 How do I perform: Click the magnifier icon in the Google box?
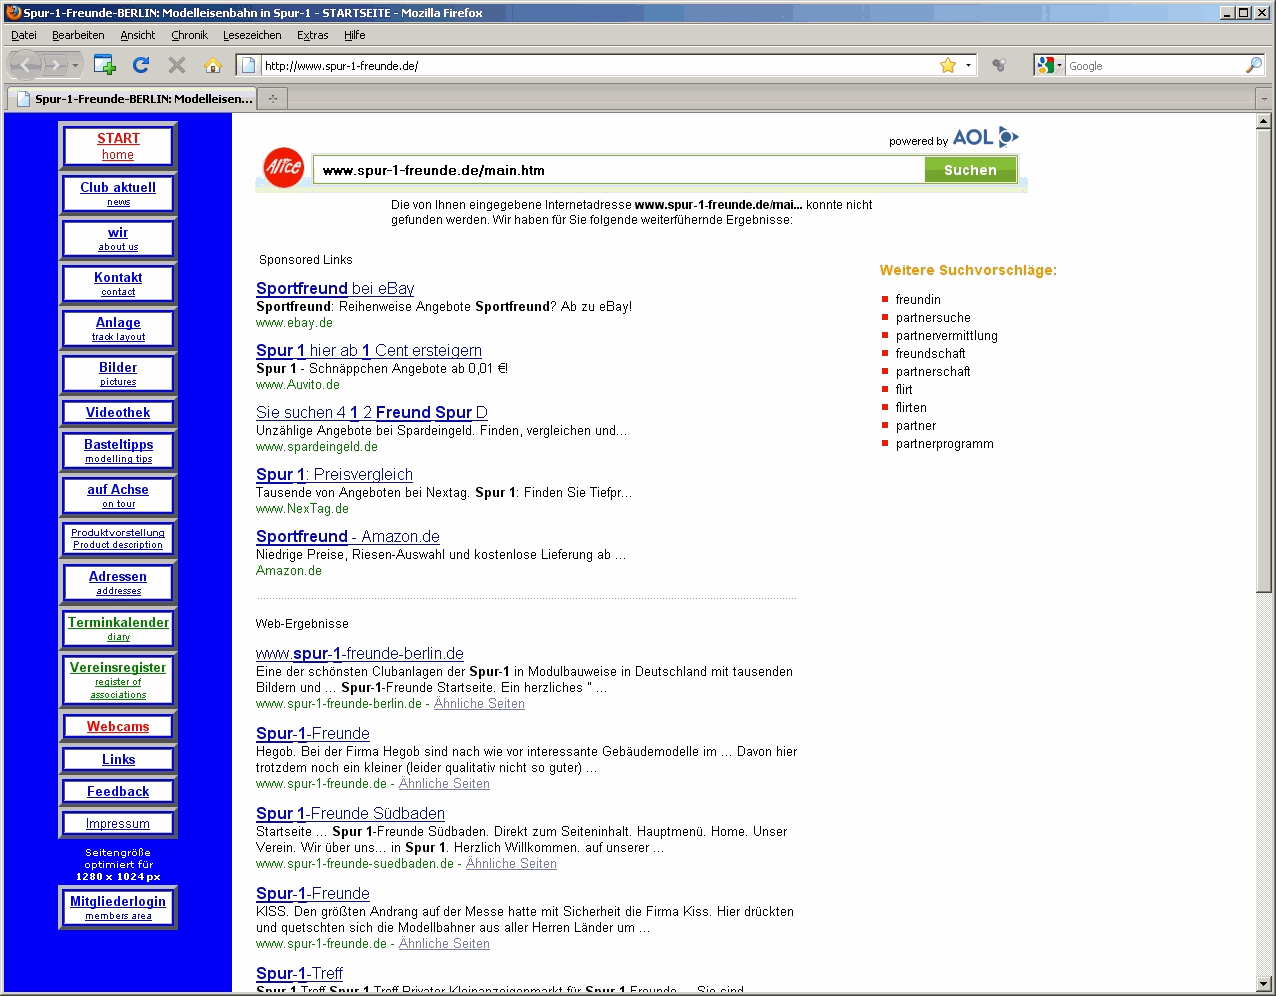(x=1254, y=66)
